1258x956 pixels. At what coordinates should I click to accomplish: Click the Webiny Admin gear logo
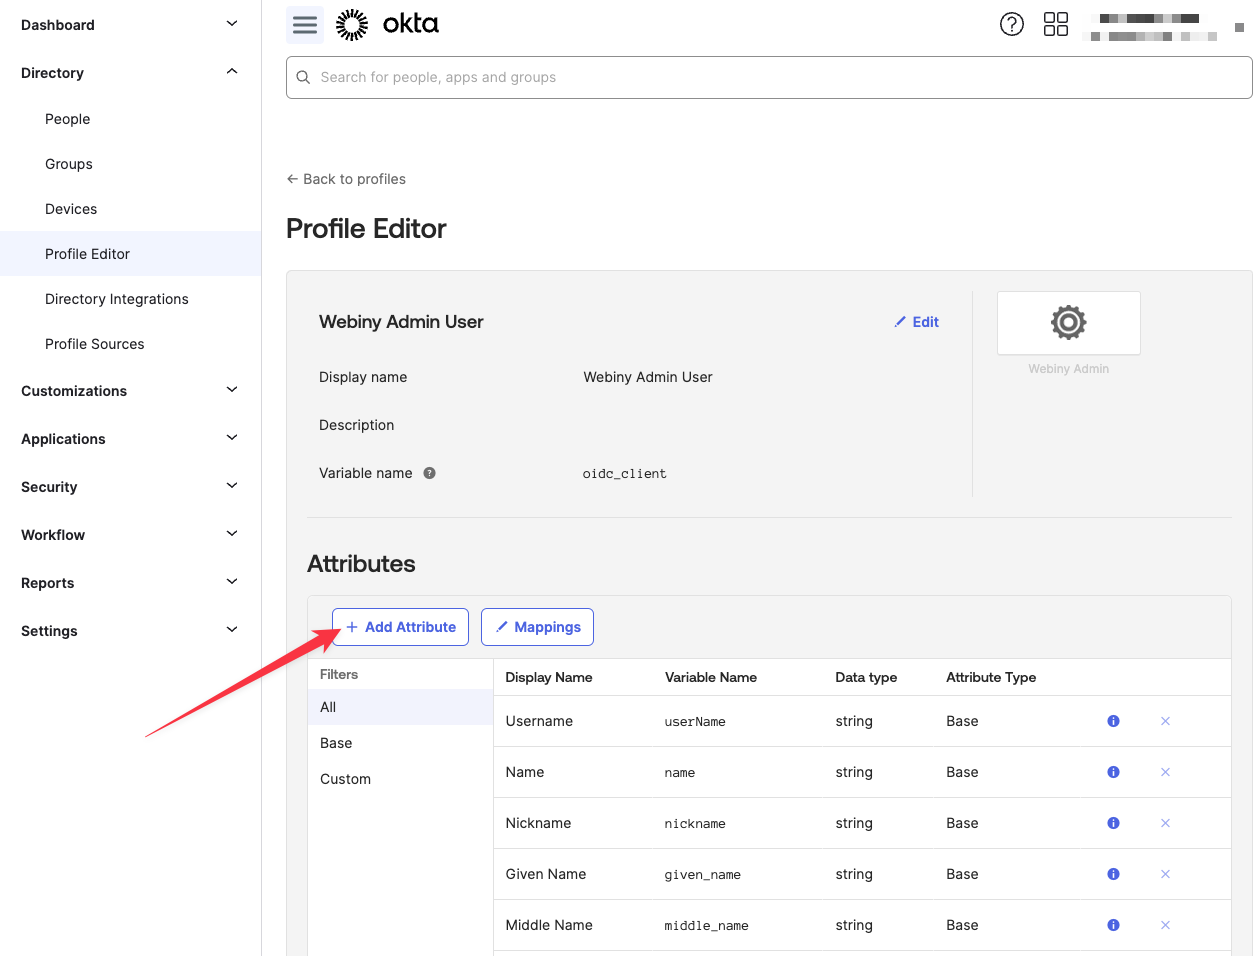coord(1068,323)
